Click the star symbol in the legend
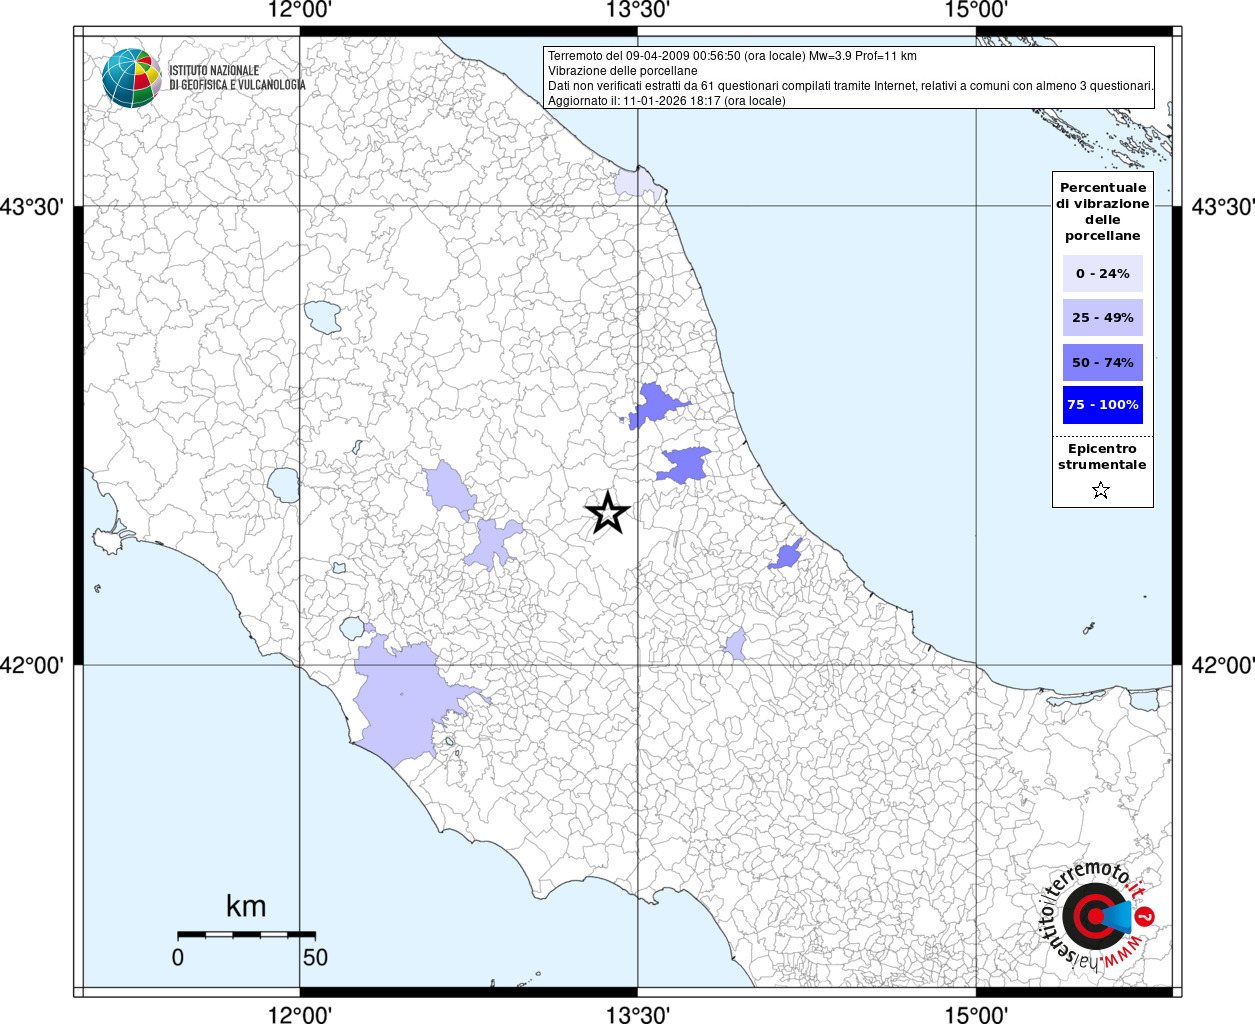The width and height of the screenshot is (1255, 1024). tap(1101, 490)
